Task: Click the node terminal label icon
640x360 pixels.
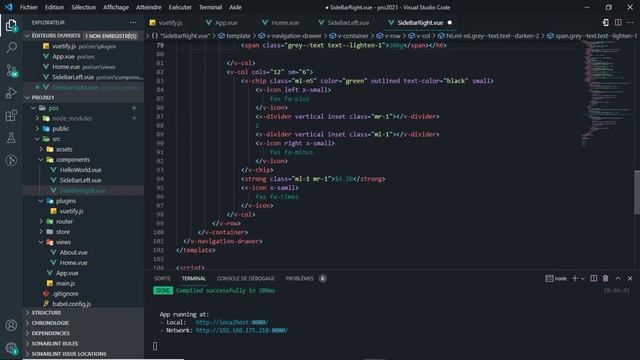Action: click(556, 278)
